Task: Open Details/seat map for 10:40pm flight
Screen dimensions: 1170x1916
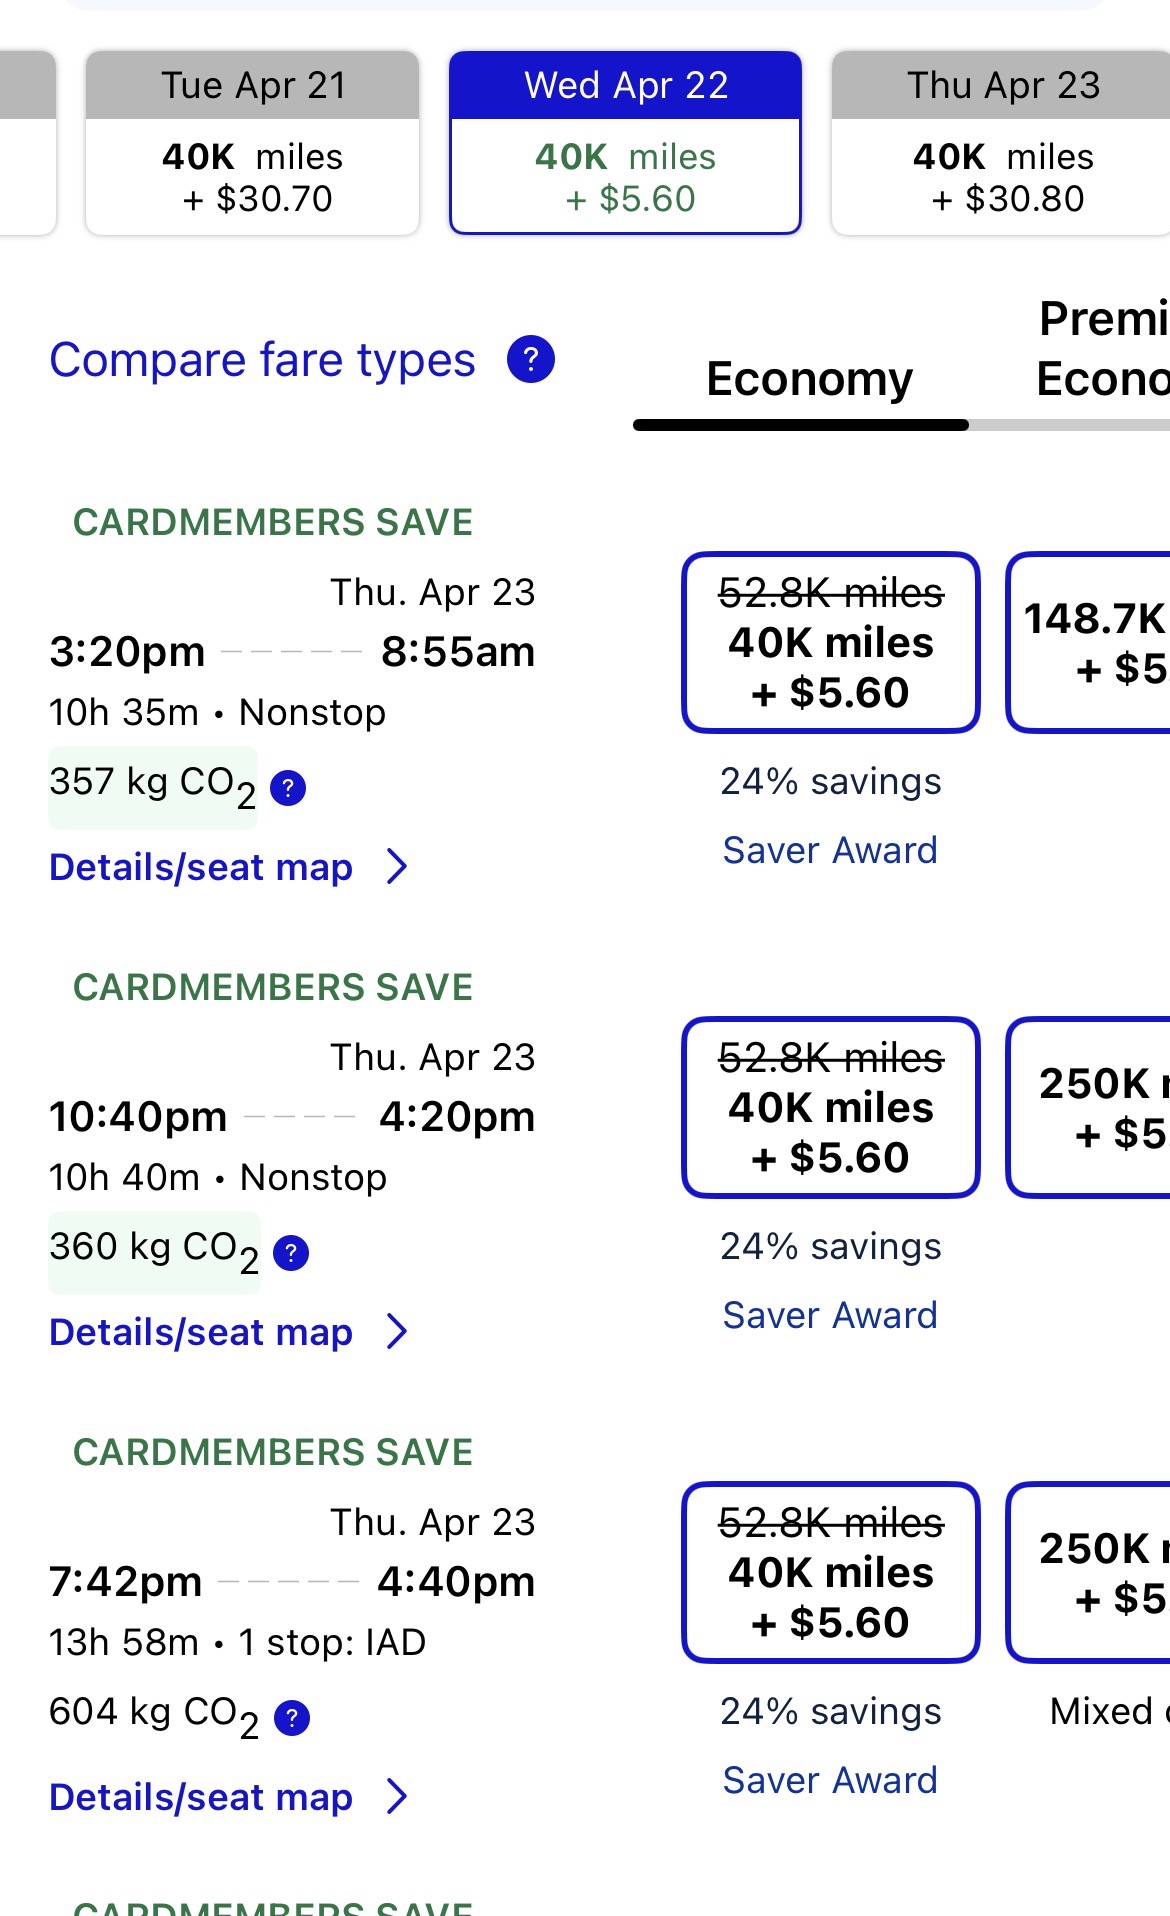Action: point(201,1332)
